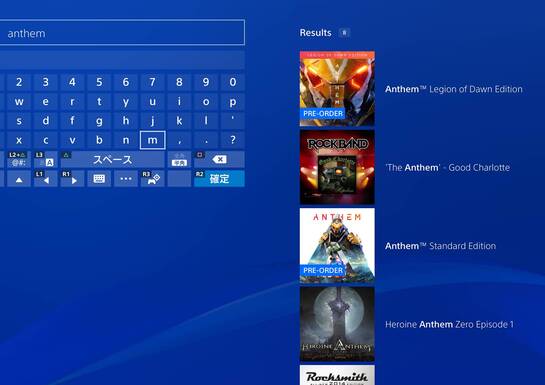Open the Rock Band cover thumbnail

click(337, 167)
